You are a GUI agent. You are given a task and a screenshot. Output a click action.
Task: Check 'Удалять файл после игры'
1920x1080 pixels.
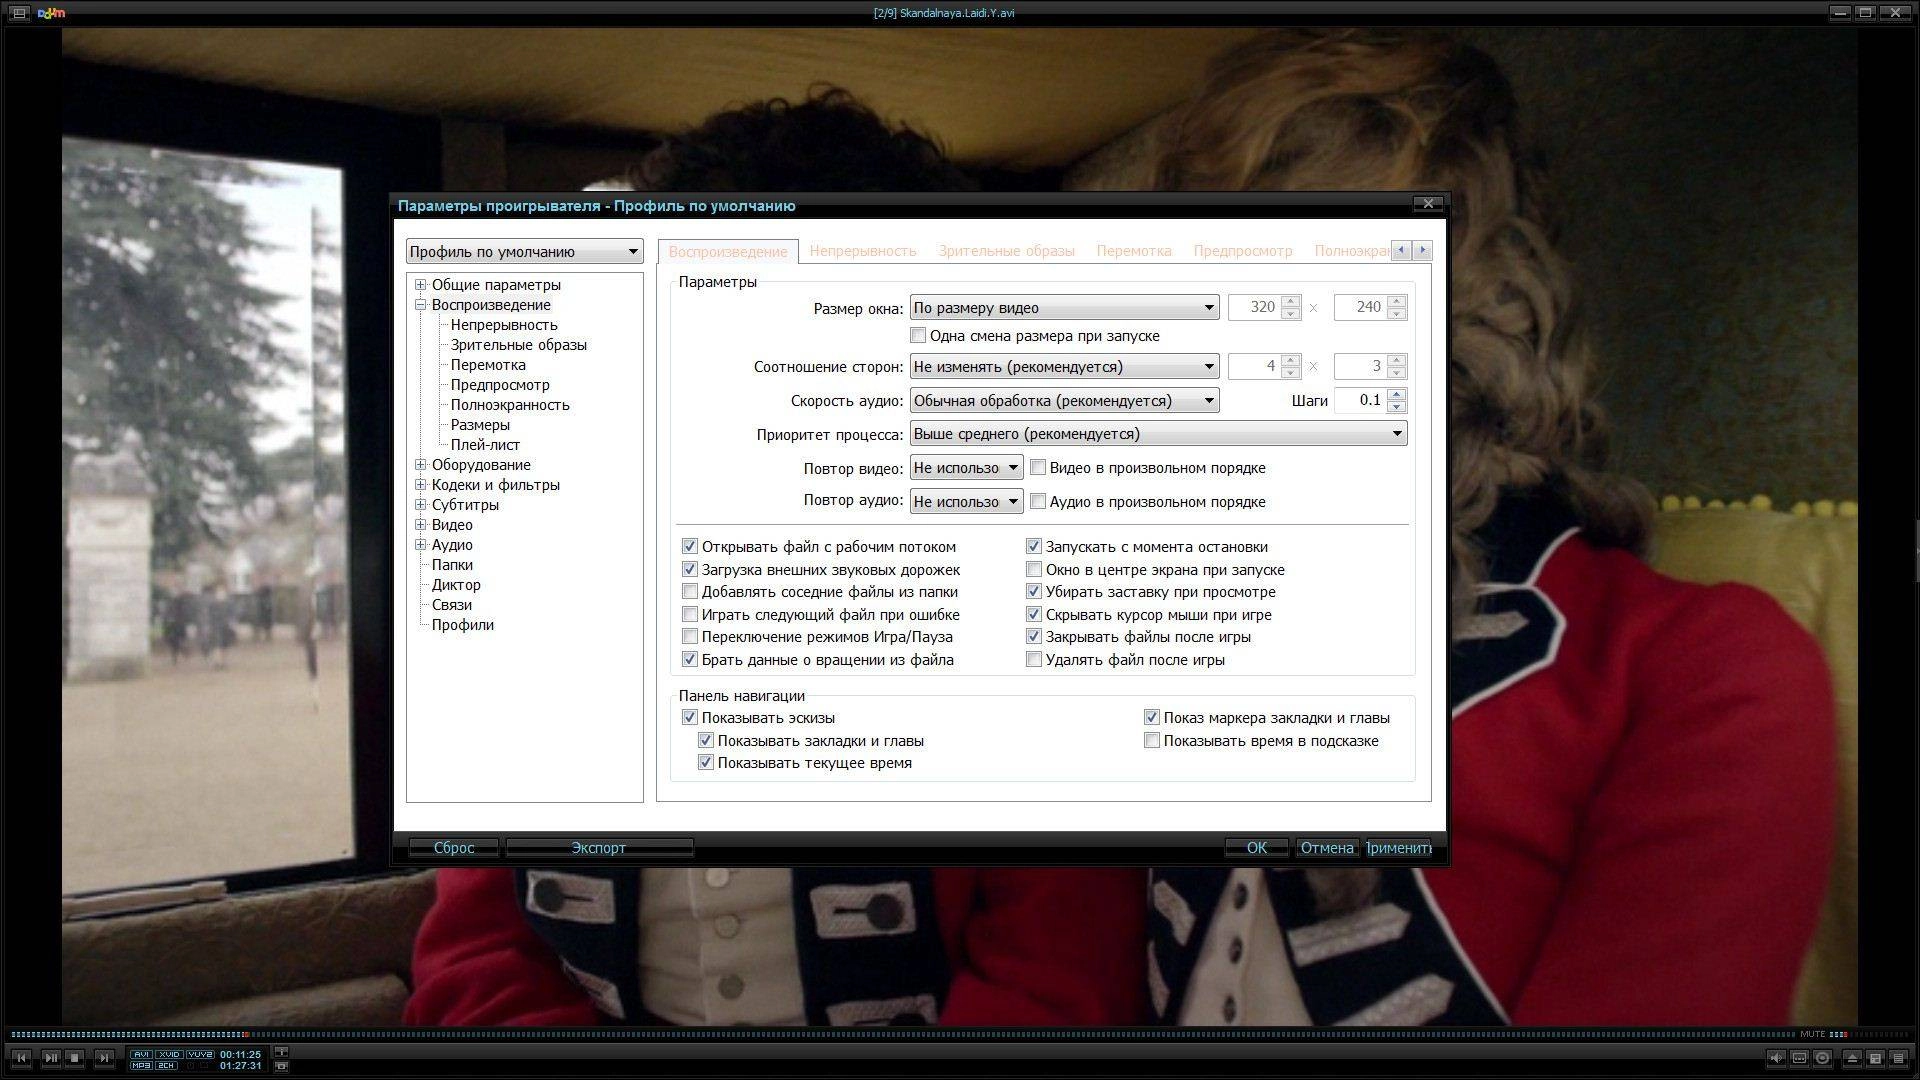point(1034,659)
